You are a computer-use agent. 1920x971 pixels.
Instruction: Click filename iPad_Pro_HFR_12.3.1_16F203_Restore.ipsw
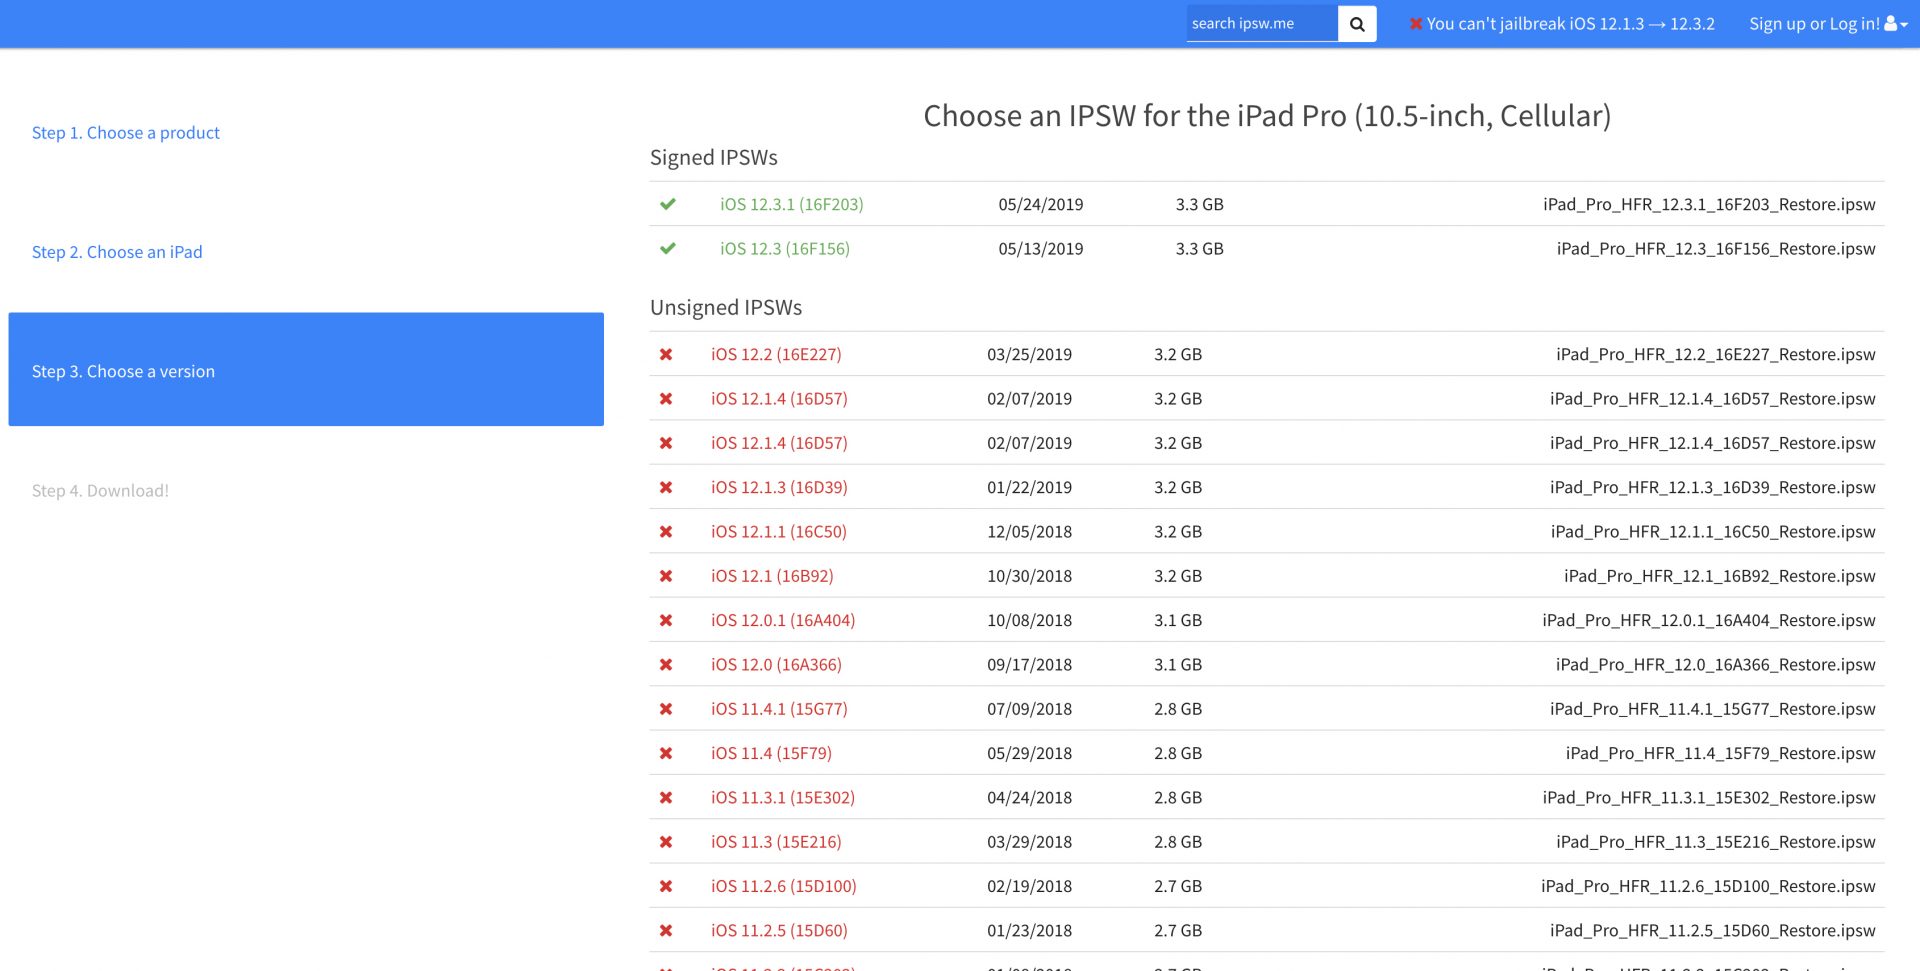(x=1709, y=204)
